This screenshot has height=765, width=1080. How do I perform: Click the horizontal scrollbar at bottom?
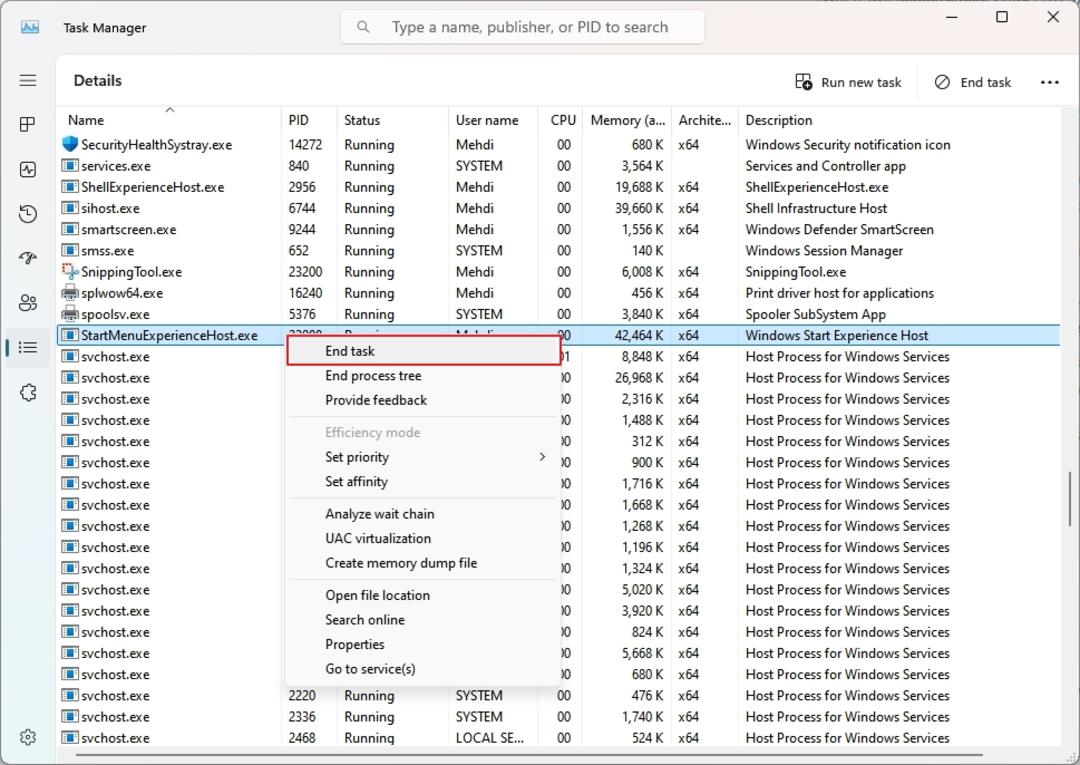click(x=528, y=755)
